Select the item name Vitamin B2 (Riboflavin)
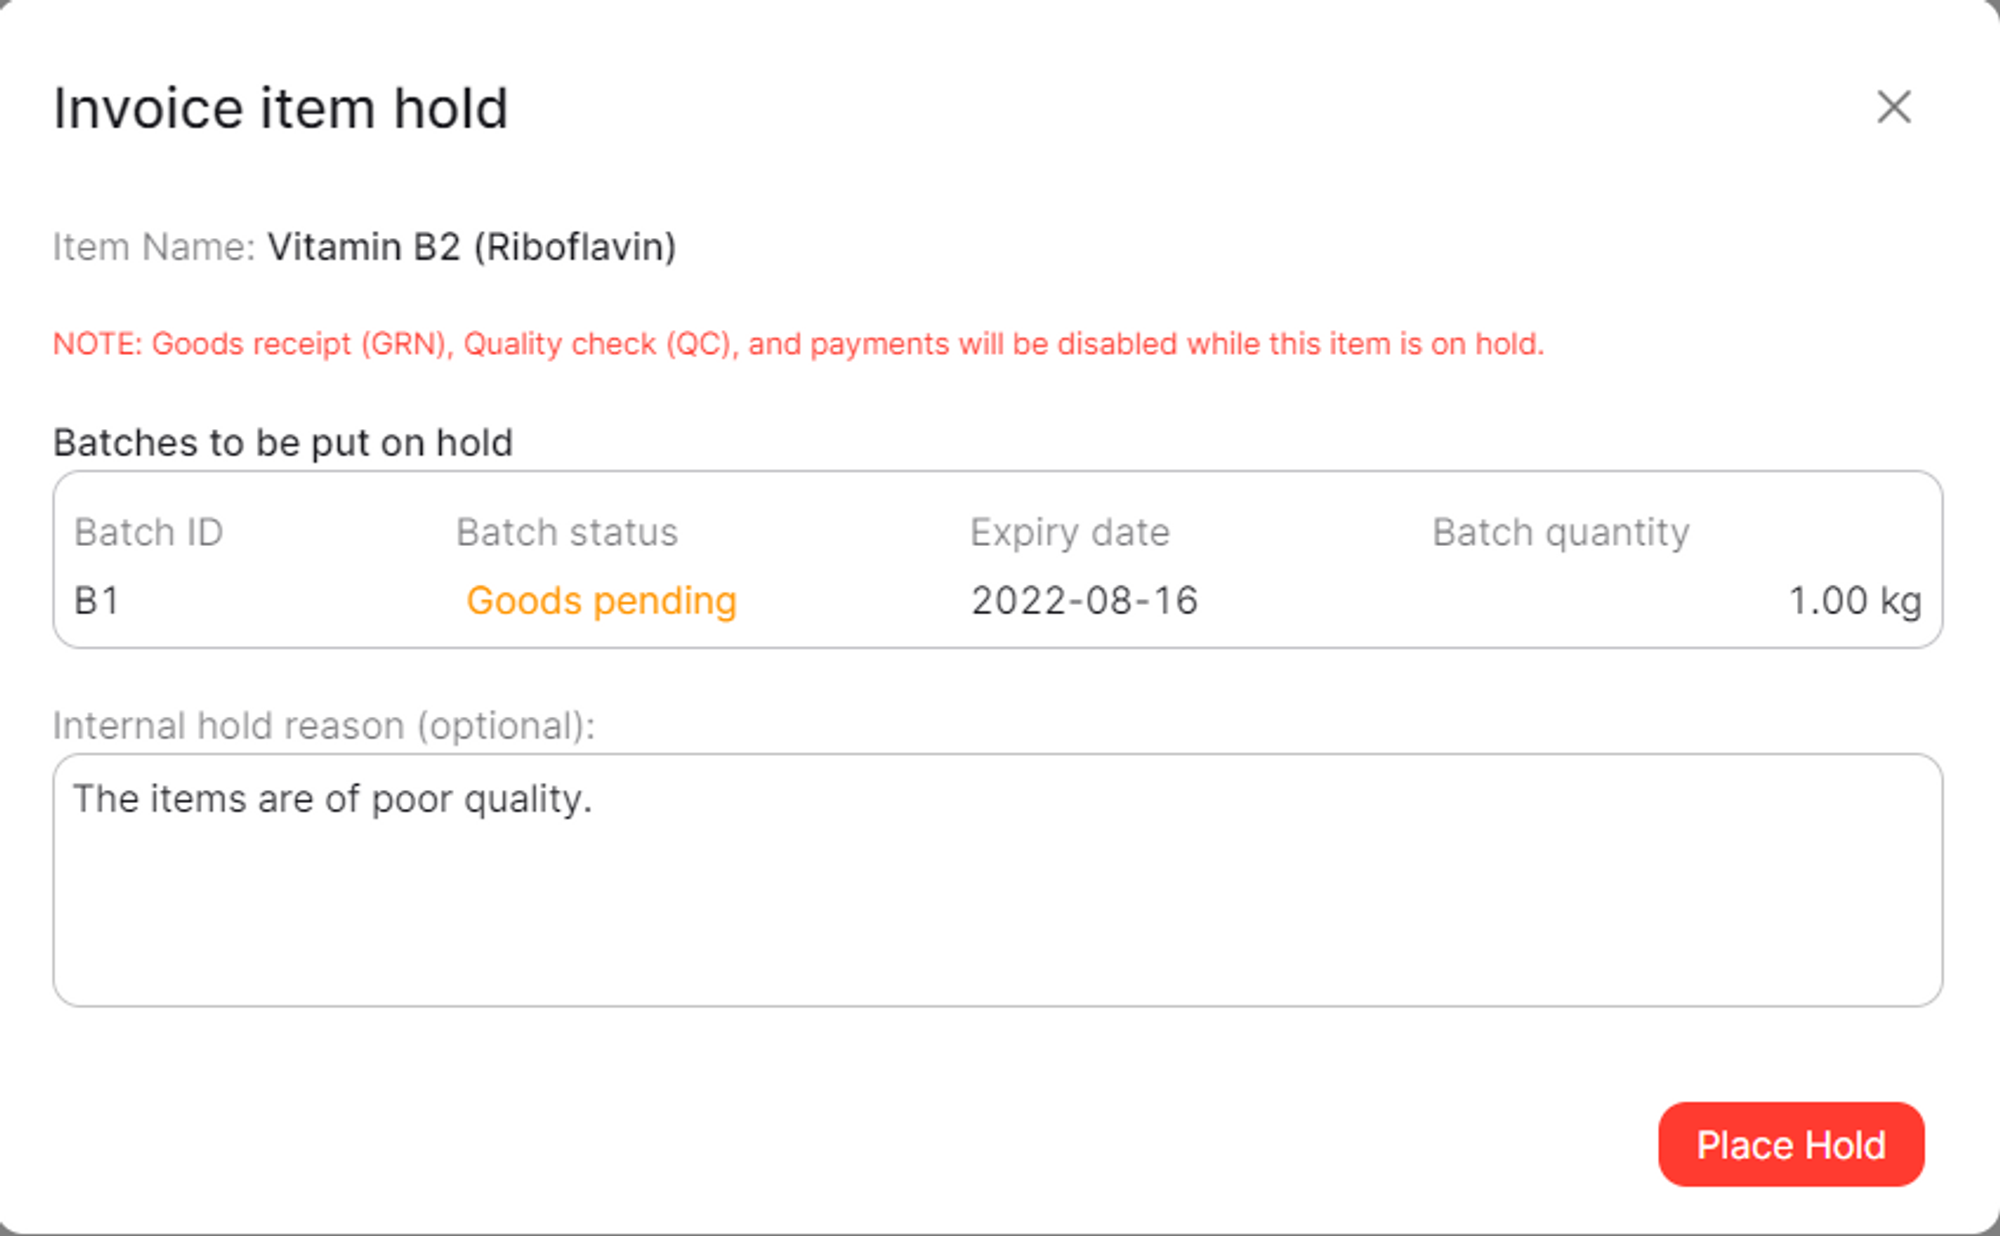 (475, 246)
